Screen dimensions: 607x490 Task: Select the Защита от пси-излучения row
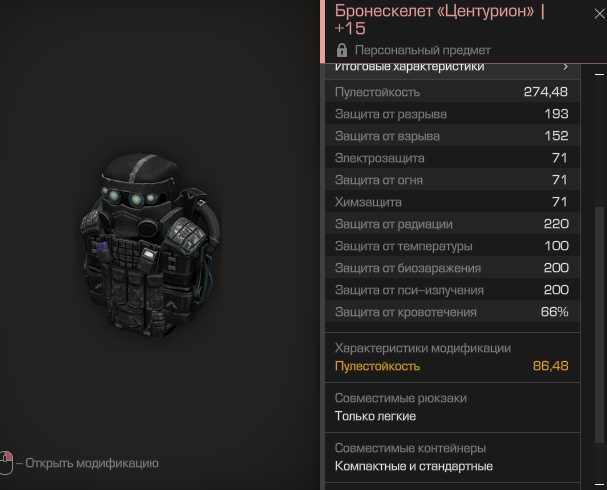click(x=452, y=290)
